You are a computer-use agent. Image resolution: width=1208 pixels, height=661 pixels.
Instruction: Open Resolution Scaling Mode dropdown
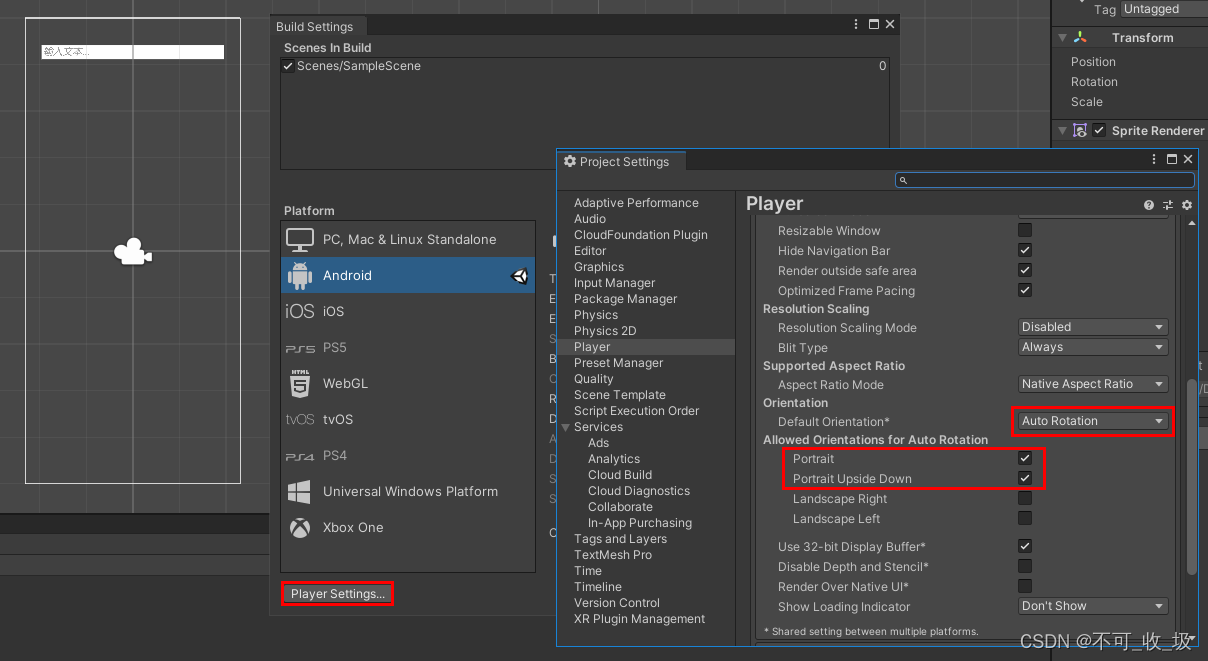(1093, 327)
